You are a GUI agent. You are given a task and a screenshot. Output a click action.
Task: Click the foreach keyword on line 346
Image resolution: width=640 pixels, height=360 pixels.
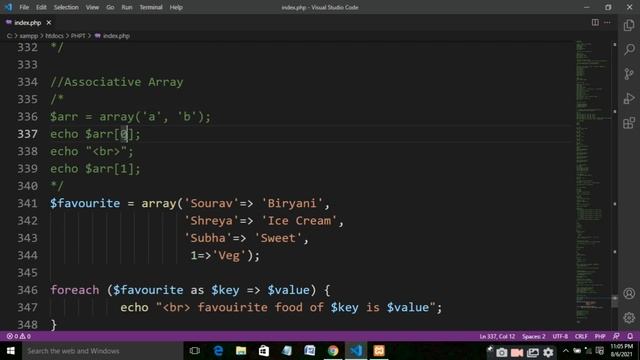pos(75,290)
